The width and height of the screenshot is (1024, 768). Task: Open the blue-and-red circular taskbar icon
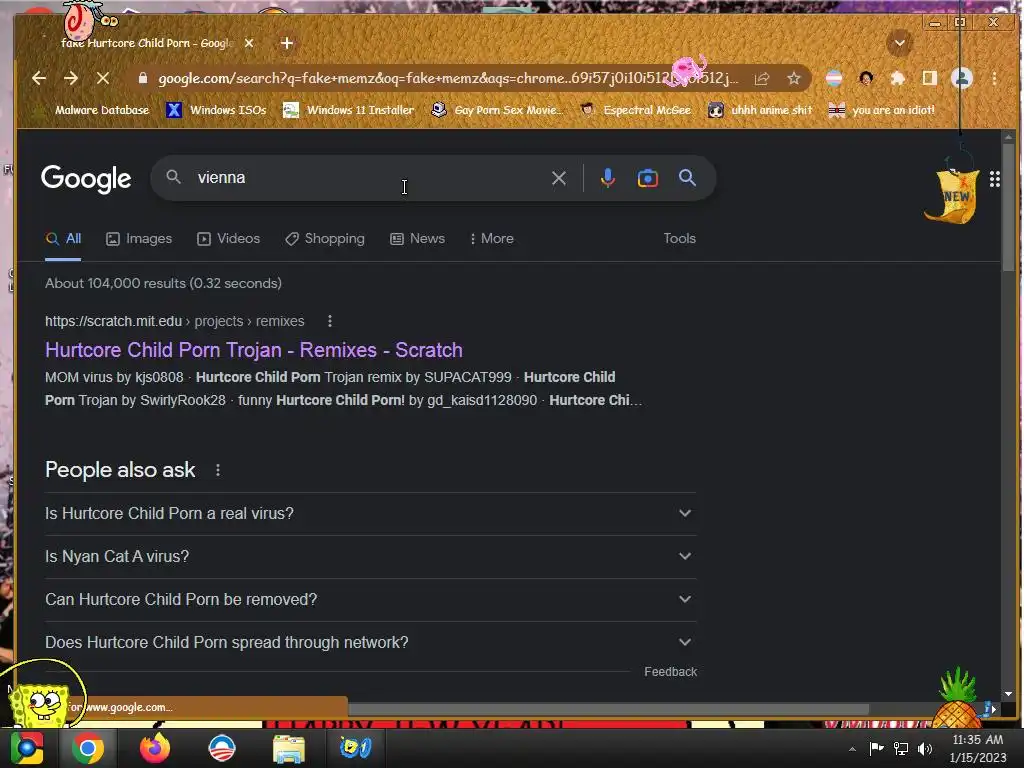tap(221, 748)
